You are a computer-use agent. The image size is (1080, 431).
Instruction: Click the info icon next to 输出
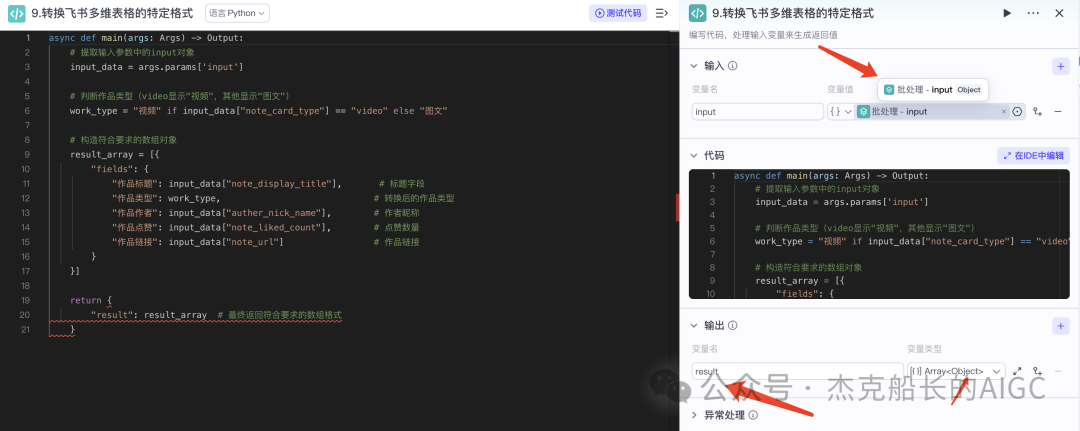733,325
